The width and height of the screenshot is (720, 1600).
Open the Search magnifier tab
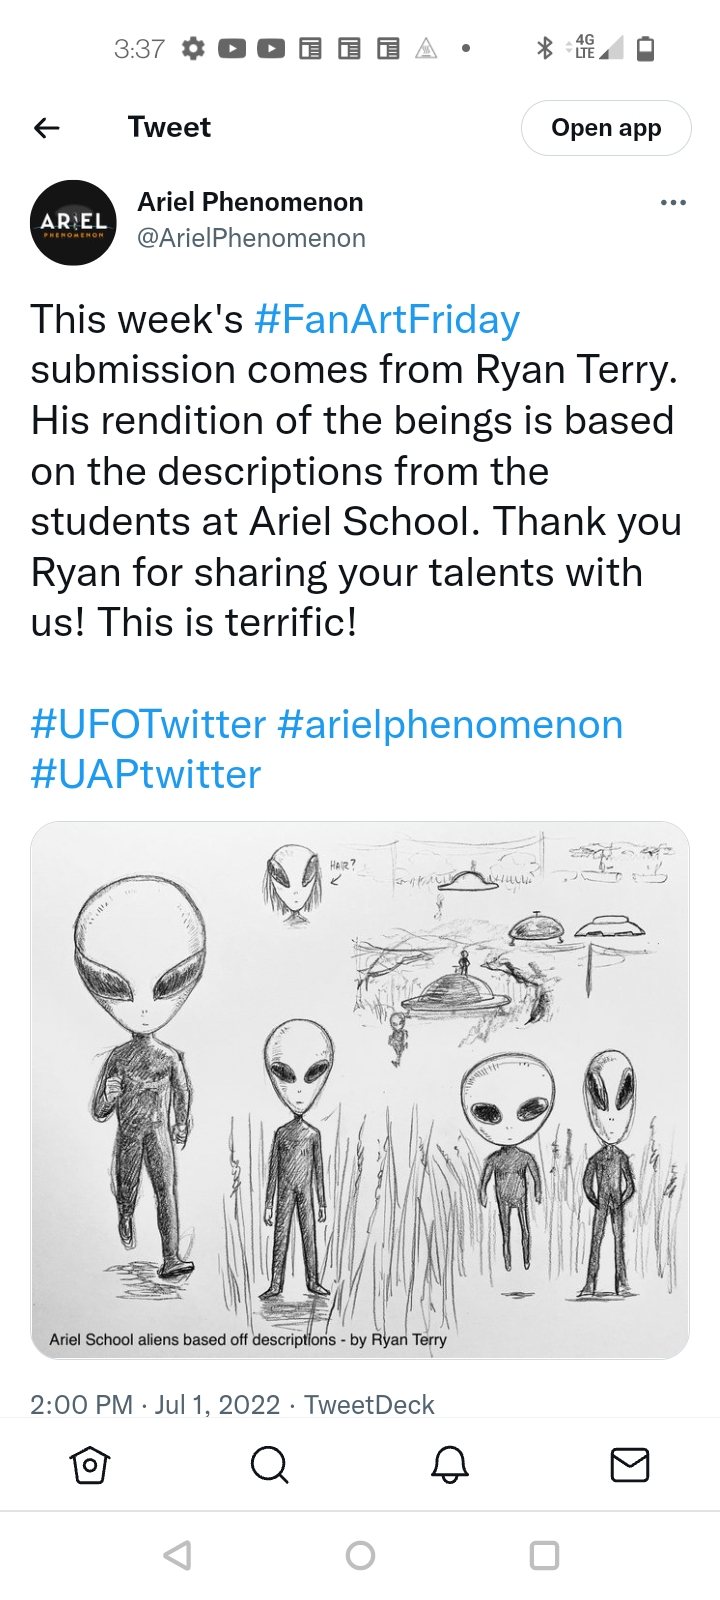click(x=269, y=1465)
